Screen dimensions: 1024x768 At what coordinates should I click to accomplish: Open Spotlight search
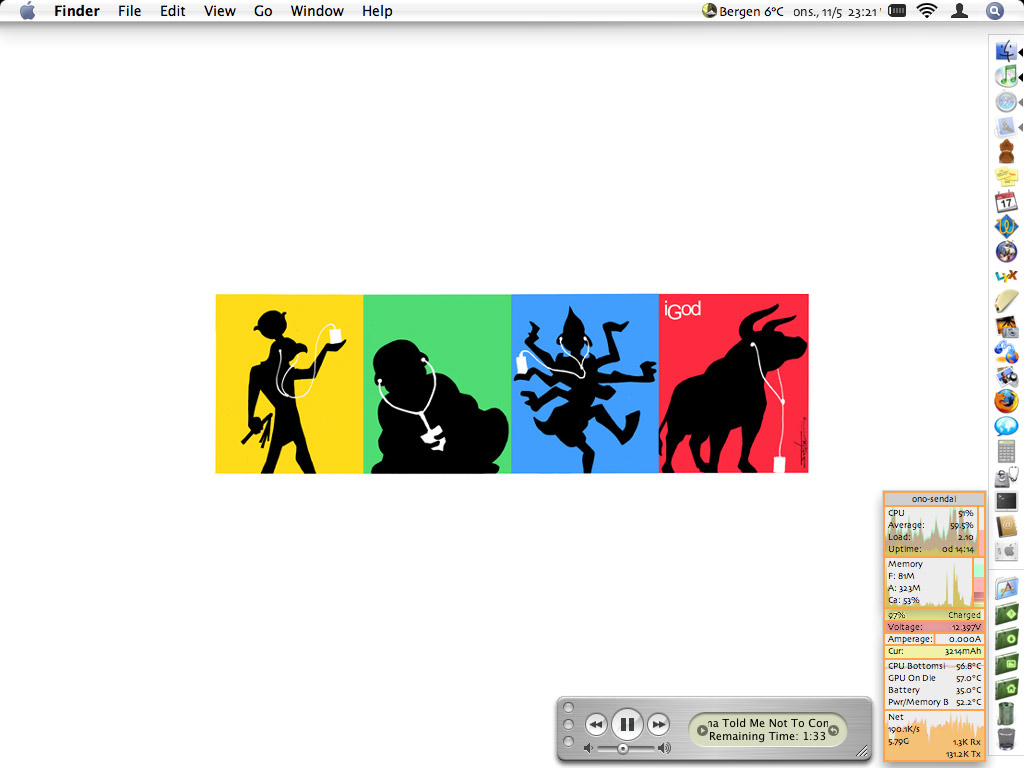[x=995, y=11]
